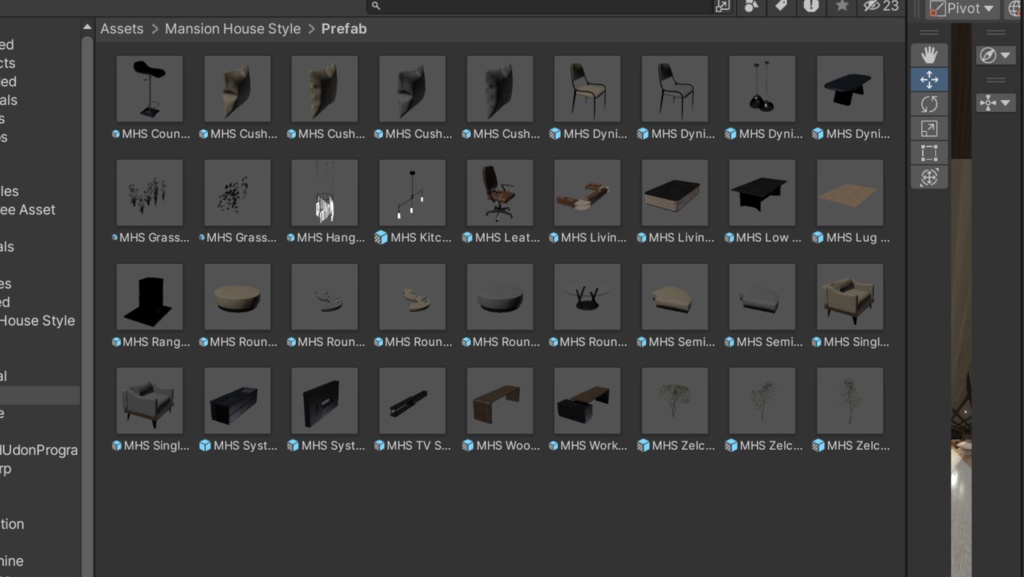The height and width of the screenshot is (577, 1024).
Task: Click the exclamation warning filter icon
Action: click(x=813, y=7)
